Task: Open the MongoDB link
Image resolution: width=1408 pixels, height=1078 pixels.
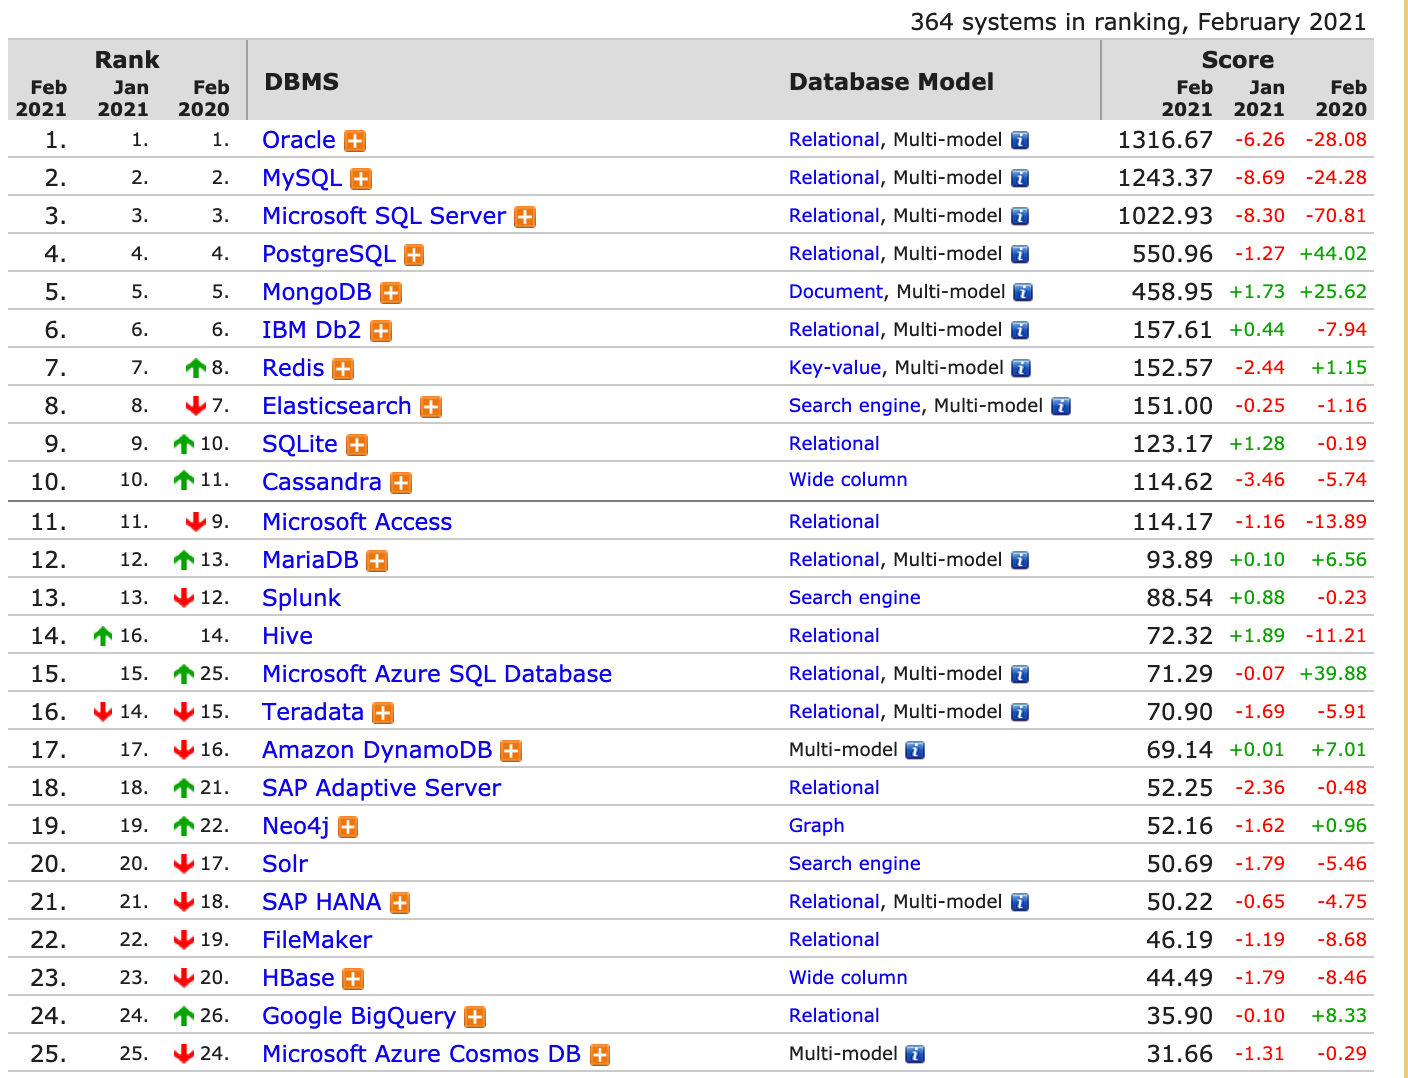Action: 317,292
